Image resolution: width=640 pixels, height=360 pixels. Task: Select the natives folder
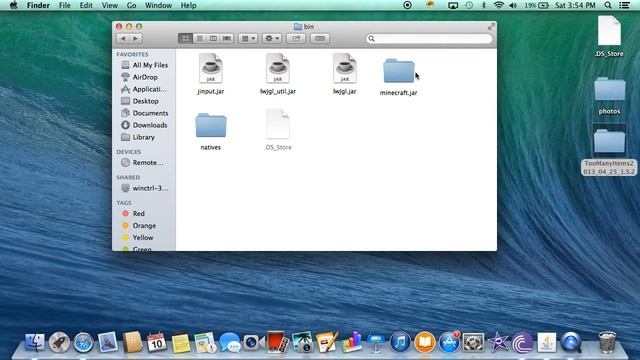coord(211,131)
